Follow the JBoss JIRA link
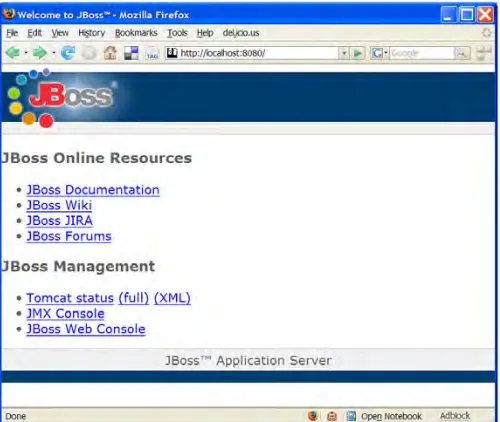The width and height of the screenshot is (500, 422). 60,220
